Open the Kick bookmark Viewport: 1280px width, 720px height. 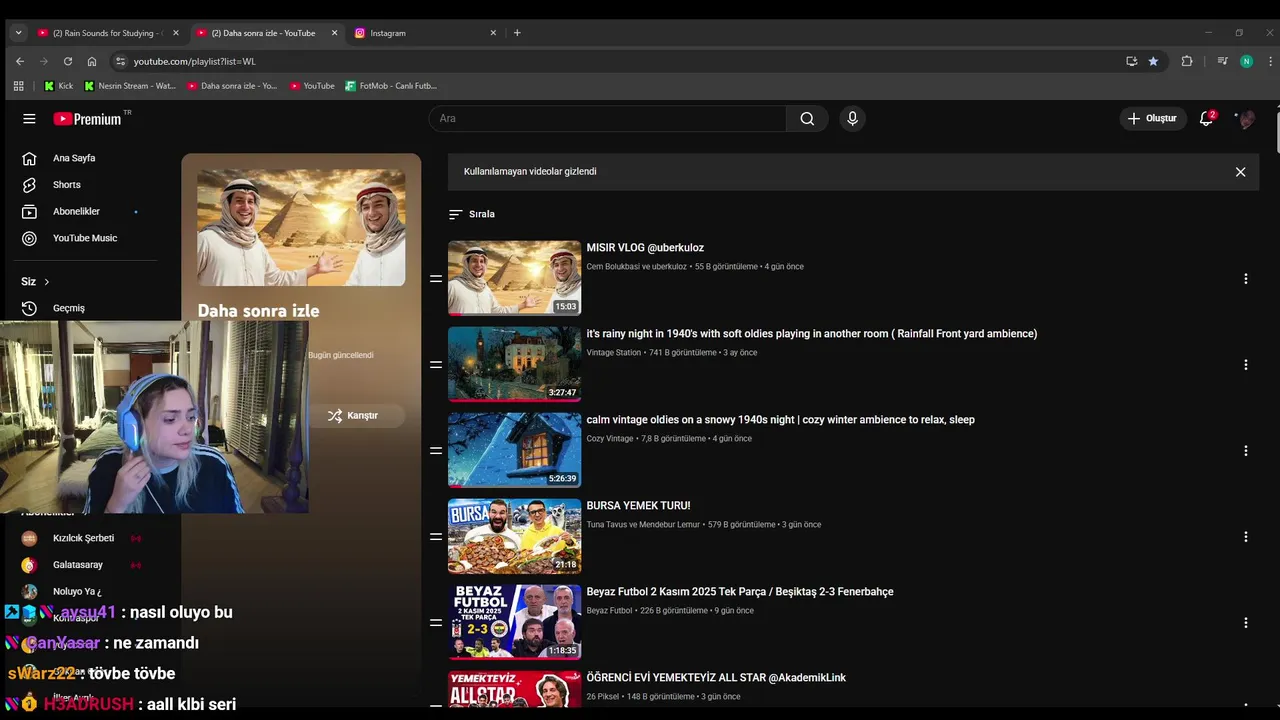pyautogui.click(x=58, y=86)
